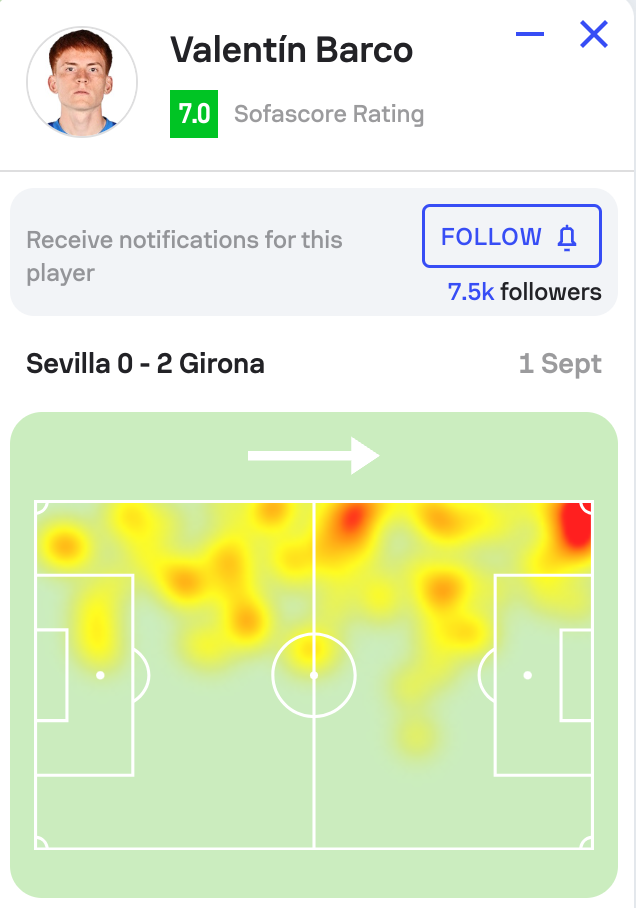Click the minimize dash icon
The width and height of the screenshot is (636, 908).
pyautogui.click(x=530, y=35)
